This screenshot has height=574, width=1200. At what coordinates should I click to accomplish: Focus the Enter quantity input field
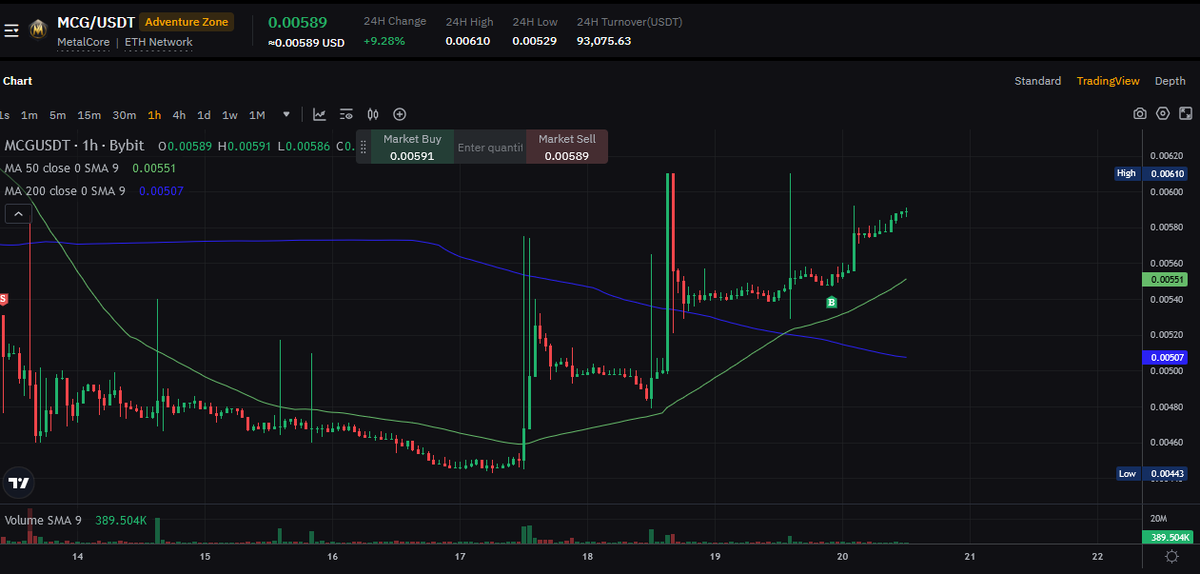pos(490,147)
